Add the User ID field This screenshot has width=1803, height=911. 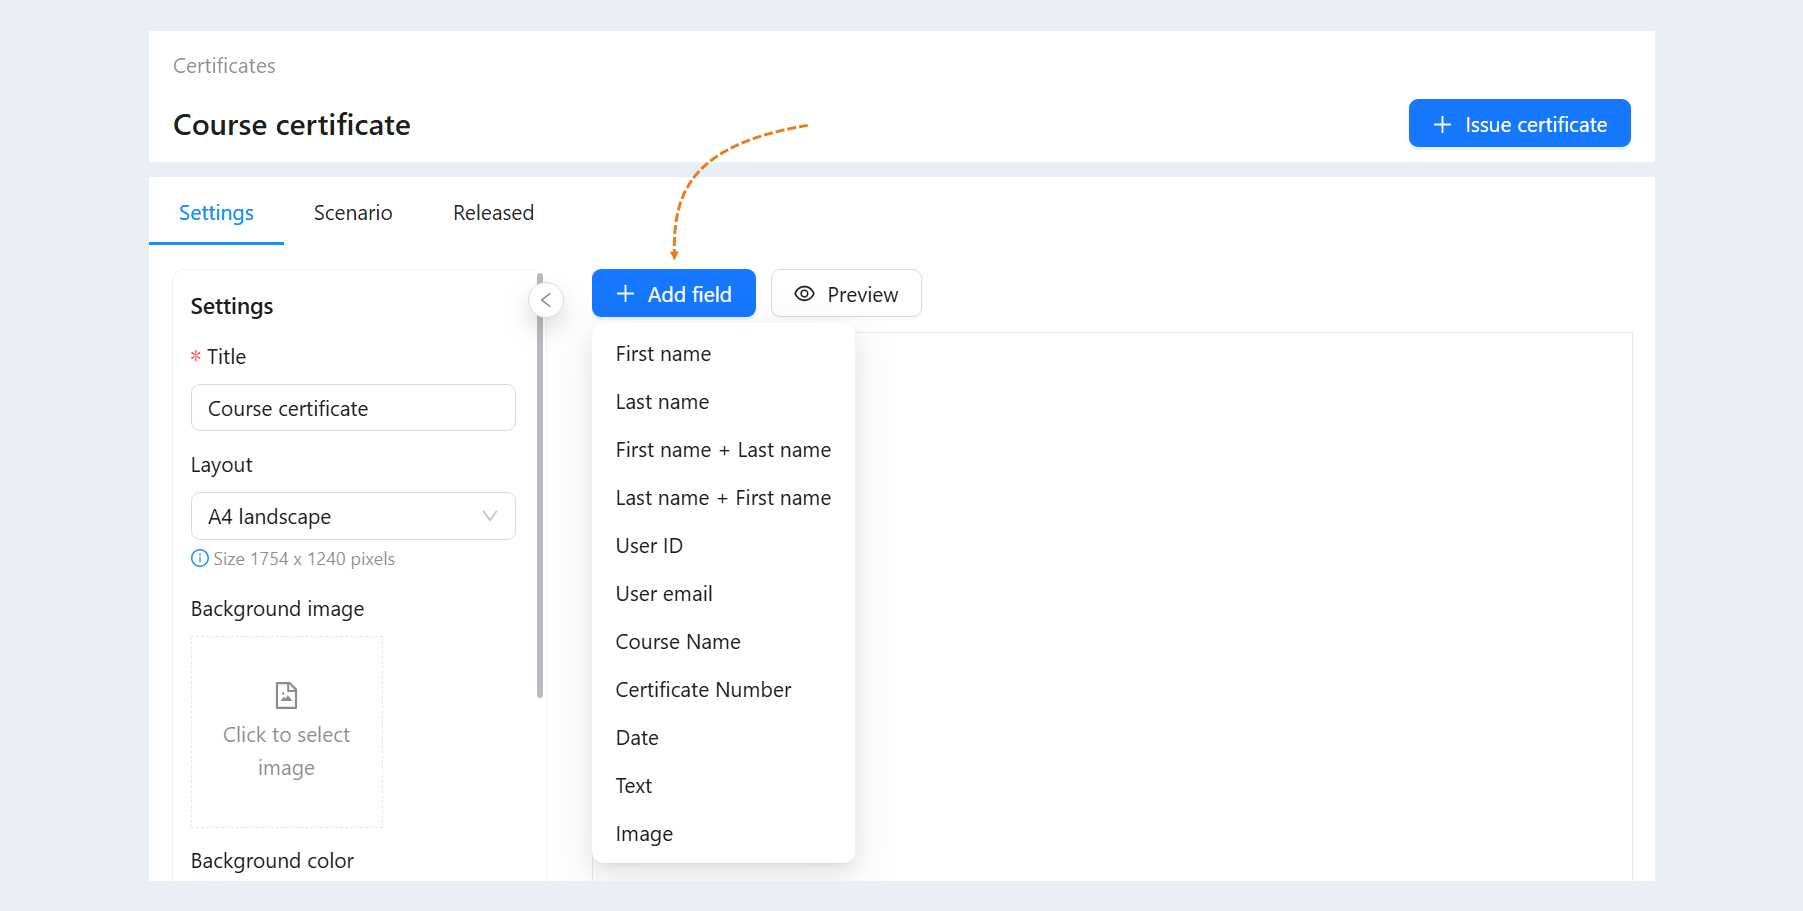723,546
